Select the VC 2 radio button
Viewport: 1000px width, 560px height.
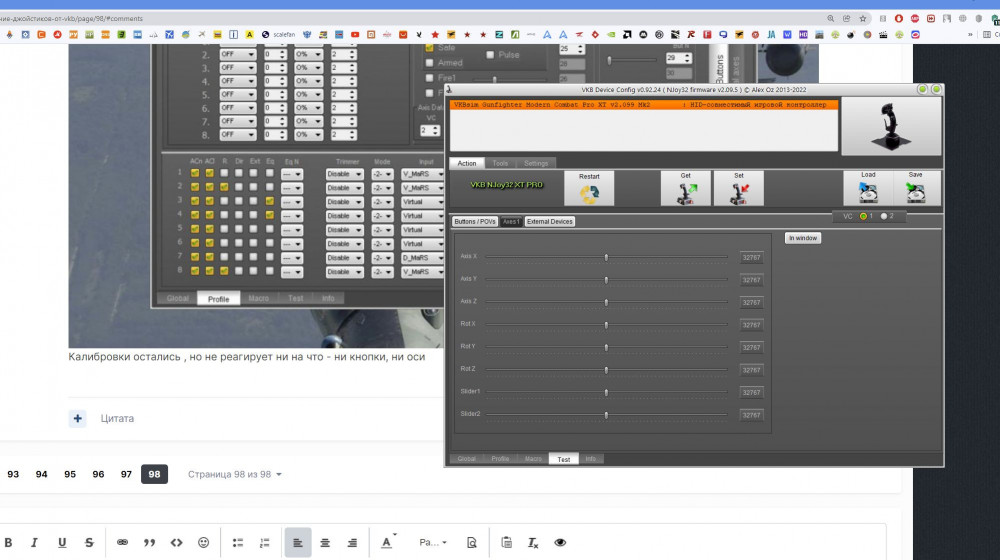click(884, 216)
